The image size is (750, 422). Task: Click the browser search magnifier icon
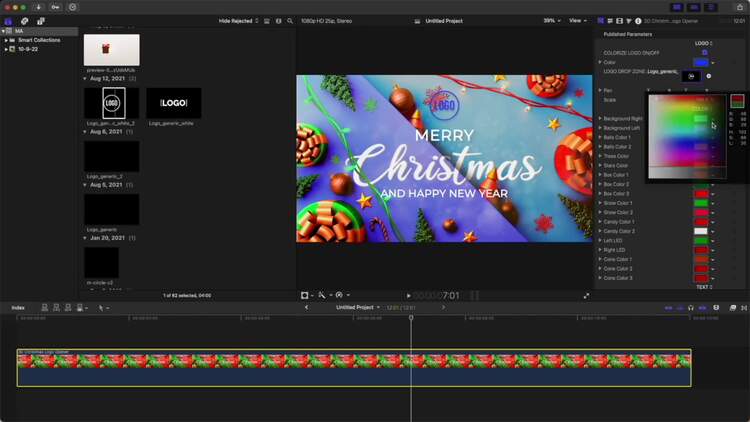290,21
